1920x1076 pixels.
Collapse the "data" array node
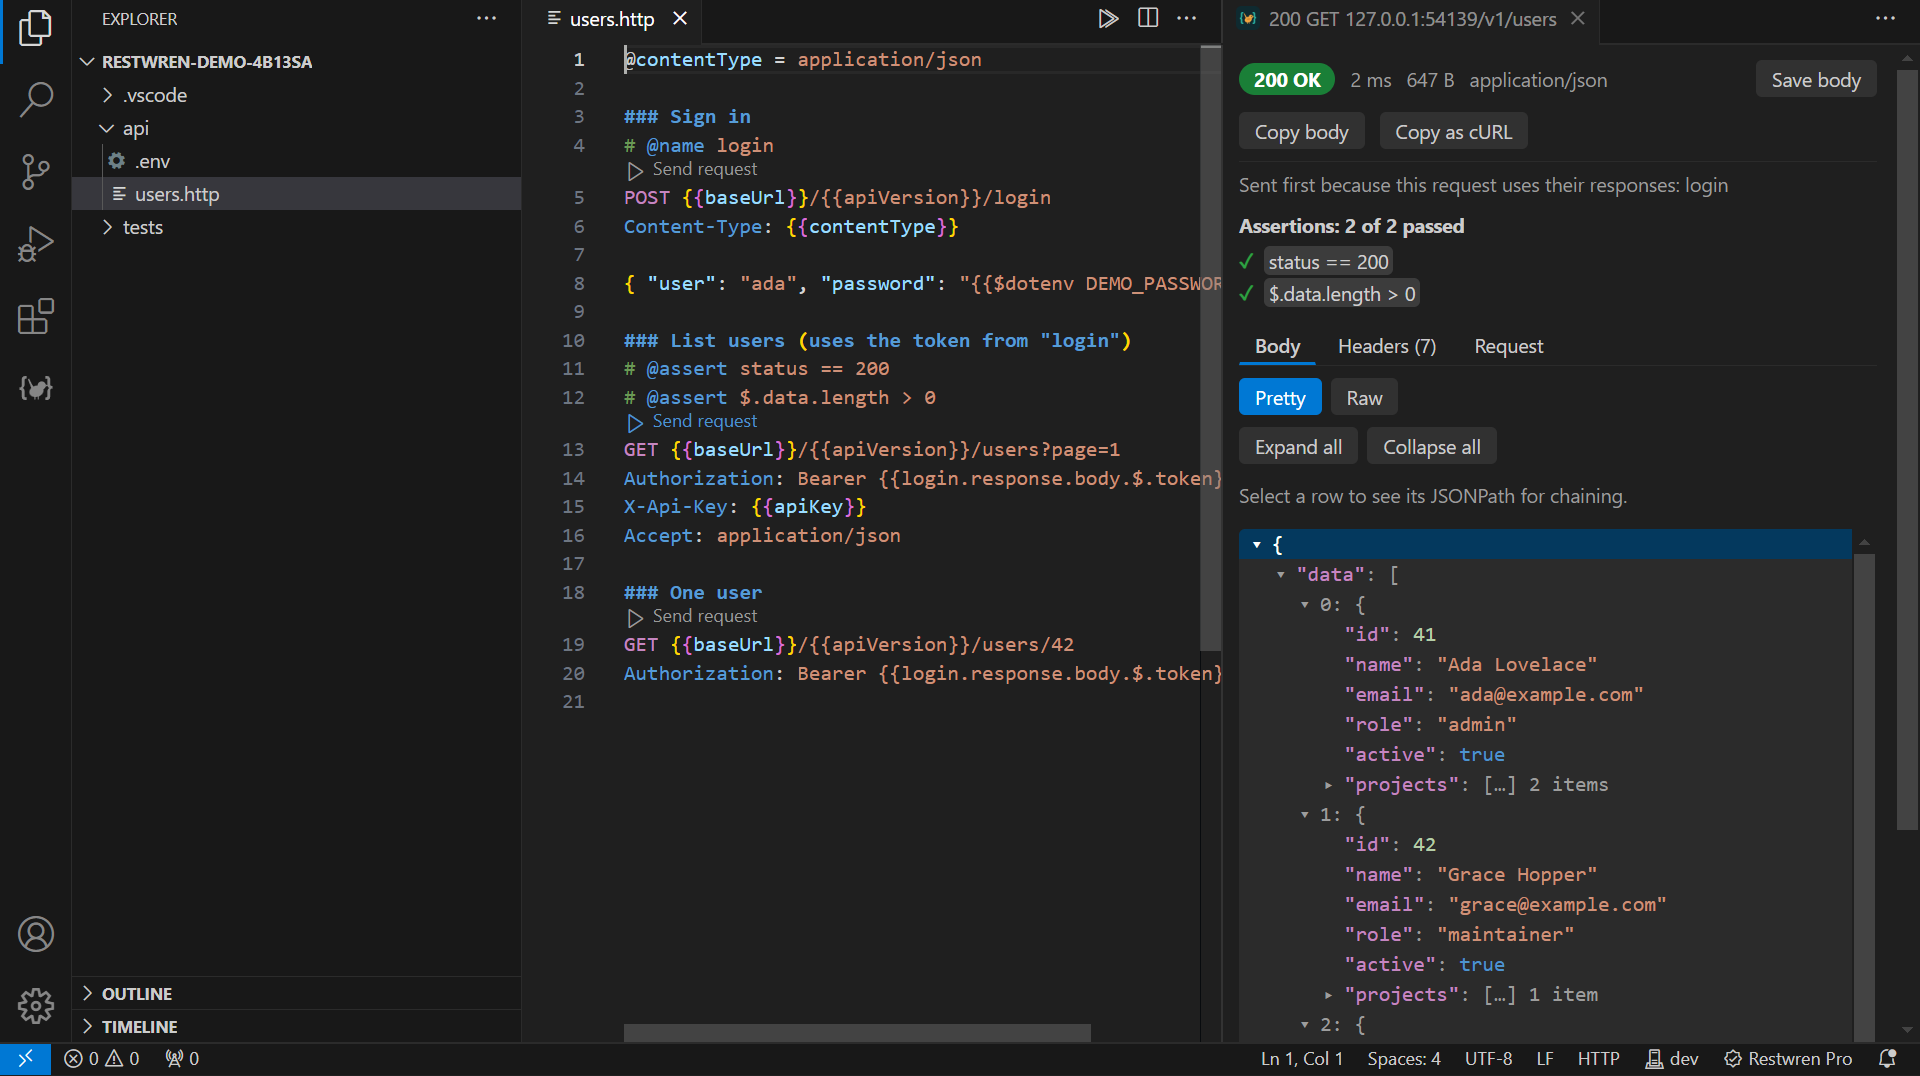coord(1281,574)
